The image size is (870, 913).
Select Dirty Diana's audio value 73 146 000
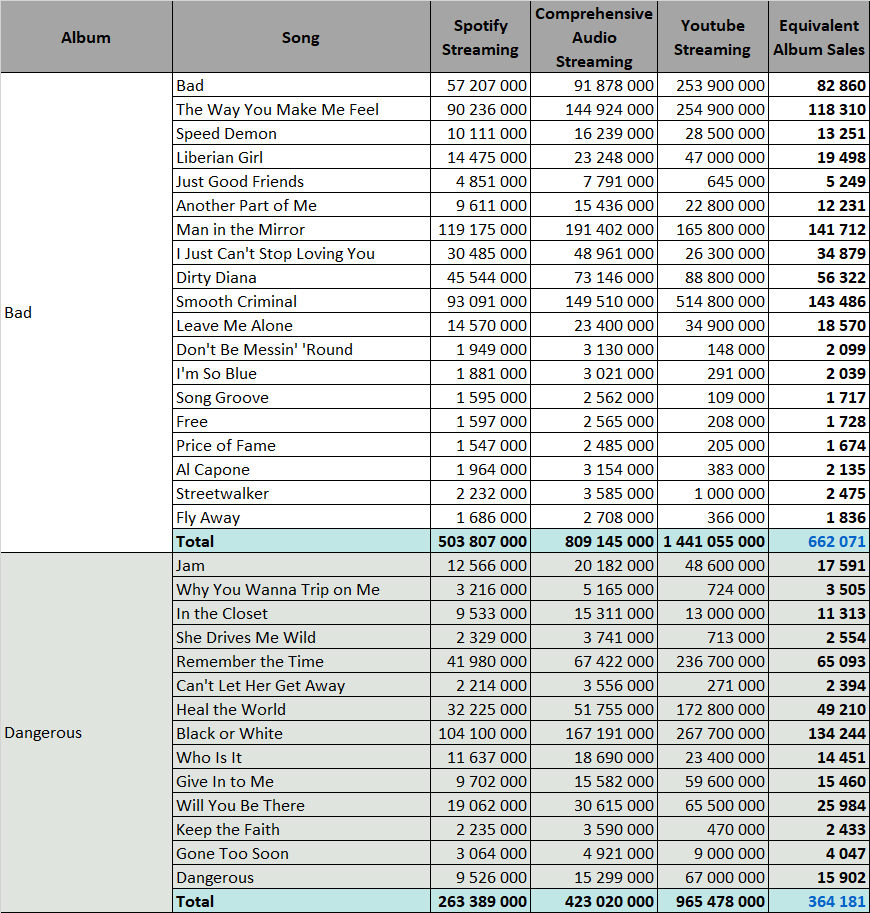pyautogui.click(x=594, y=277)
